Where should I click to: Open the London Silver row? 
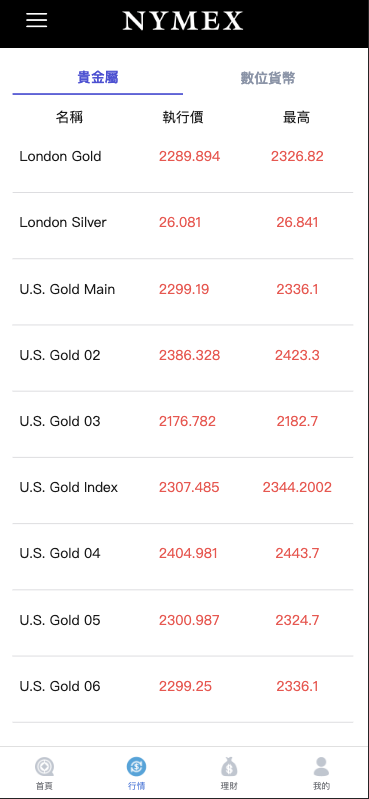tap(182, 226)
